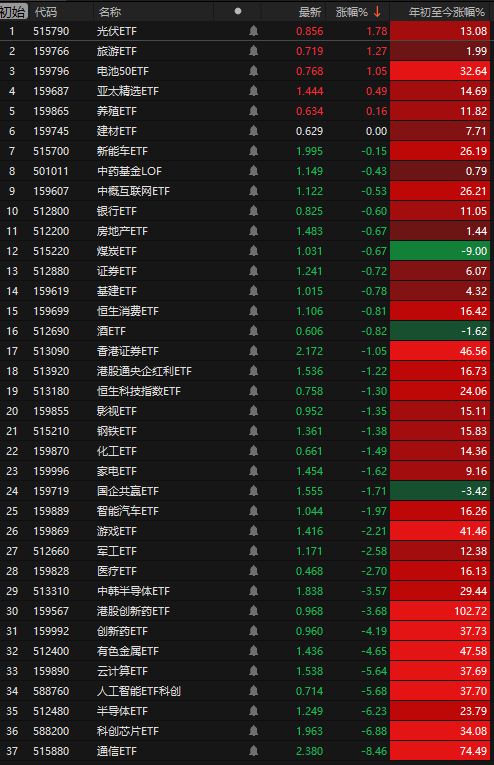494x765 pixels.
Task: Select the 初始 tab
Action: pyautogui.click(x=13, y=12)
